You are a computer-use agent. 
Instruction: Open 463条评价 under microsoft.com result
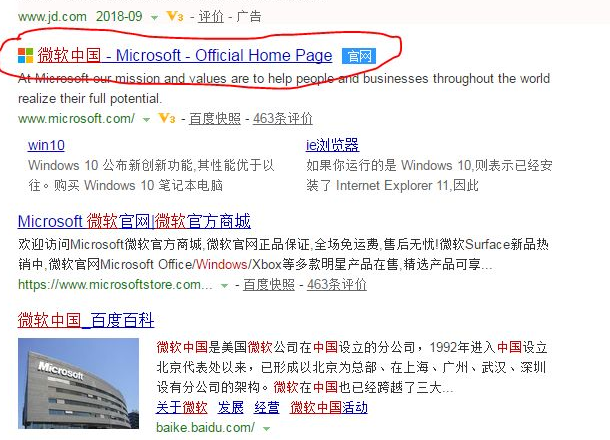click(x=283, y=118)
